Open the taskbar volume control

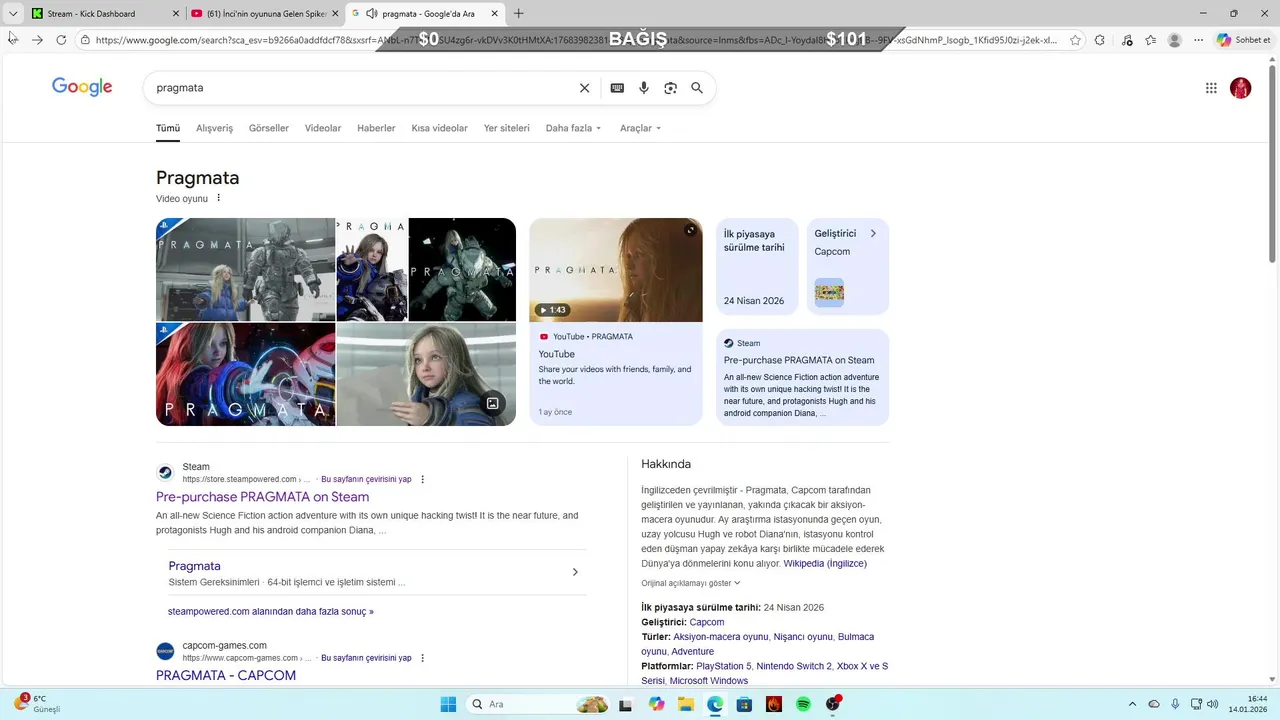pyautogui.click(x=1212, y=704)
